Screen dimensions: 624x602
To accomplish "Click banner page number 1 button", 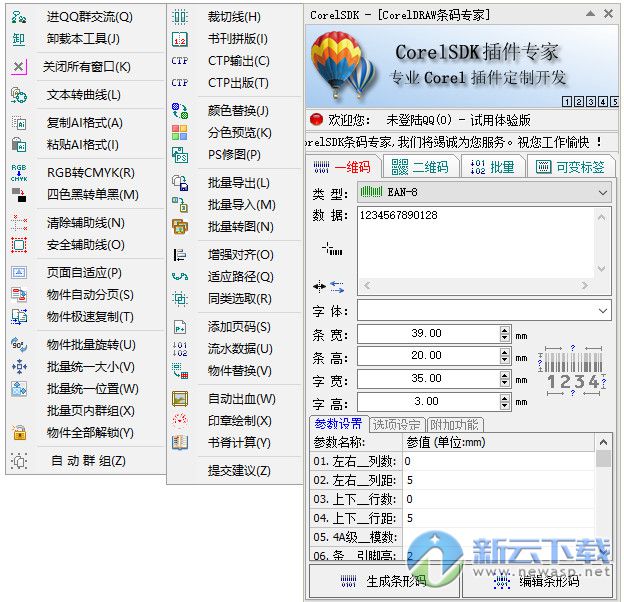I will coord(567,102).
